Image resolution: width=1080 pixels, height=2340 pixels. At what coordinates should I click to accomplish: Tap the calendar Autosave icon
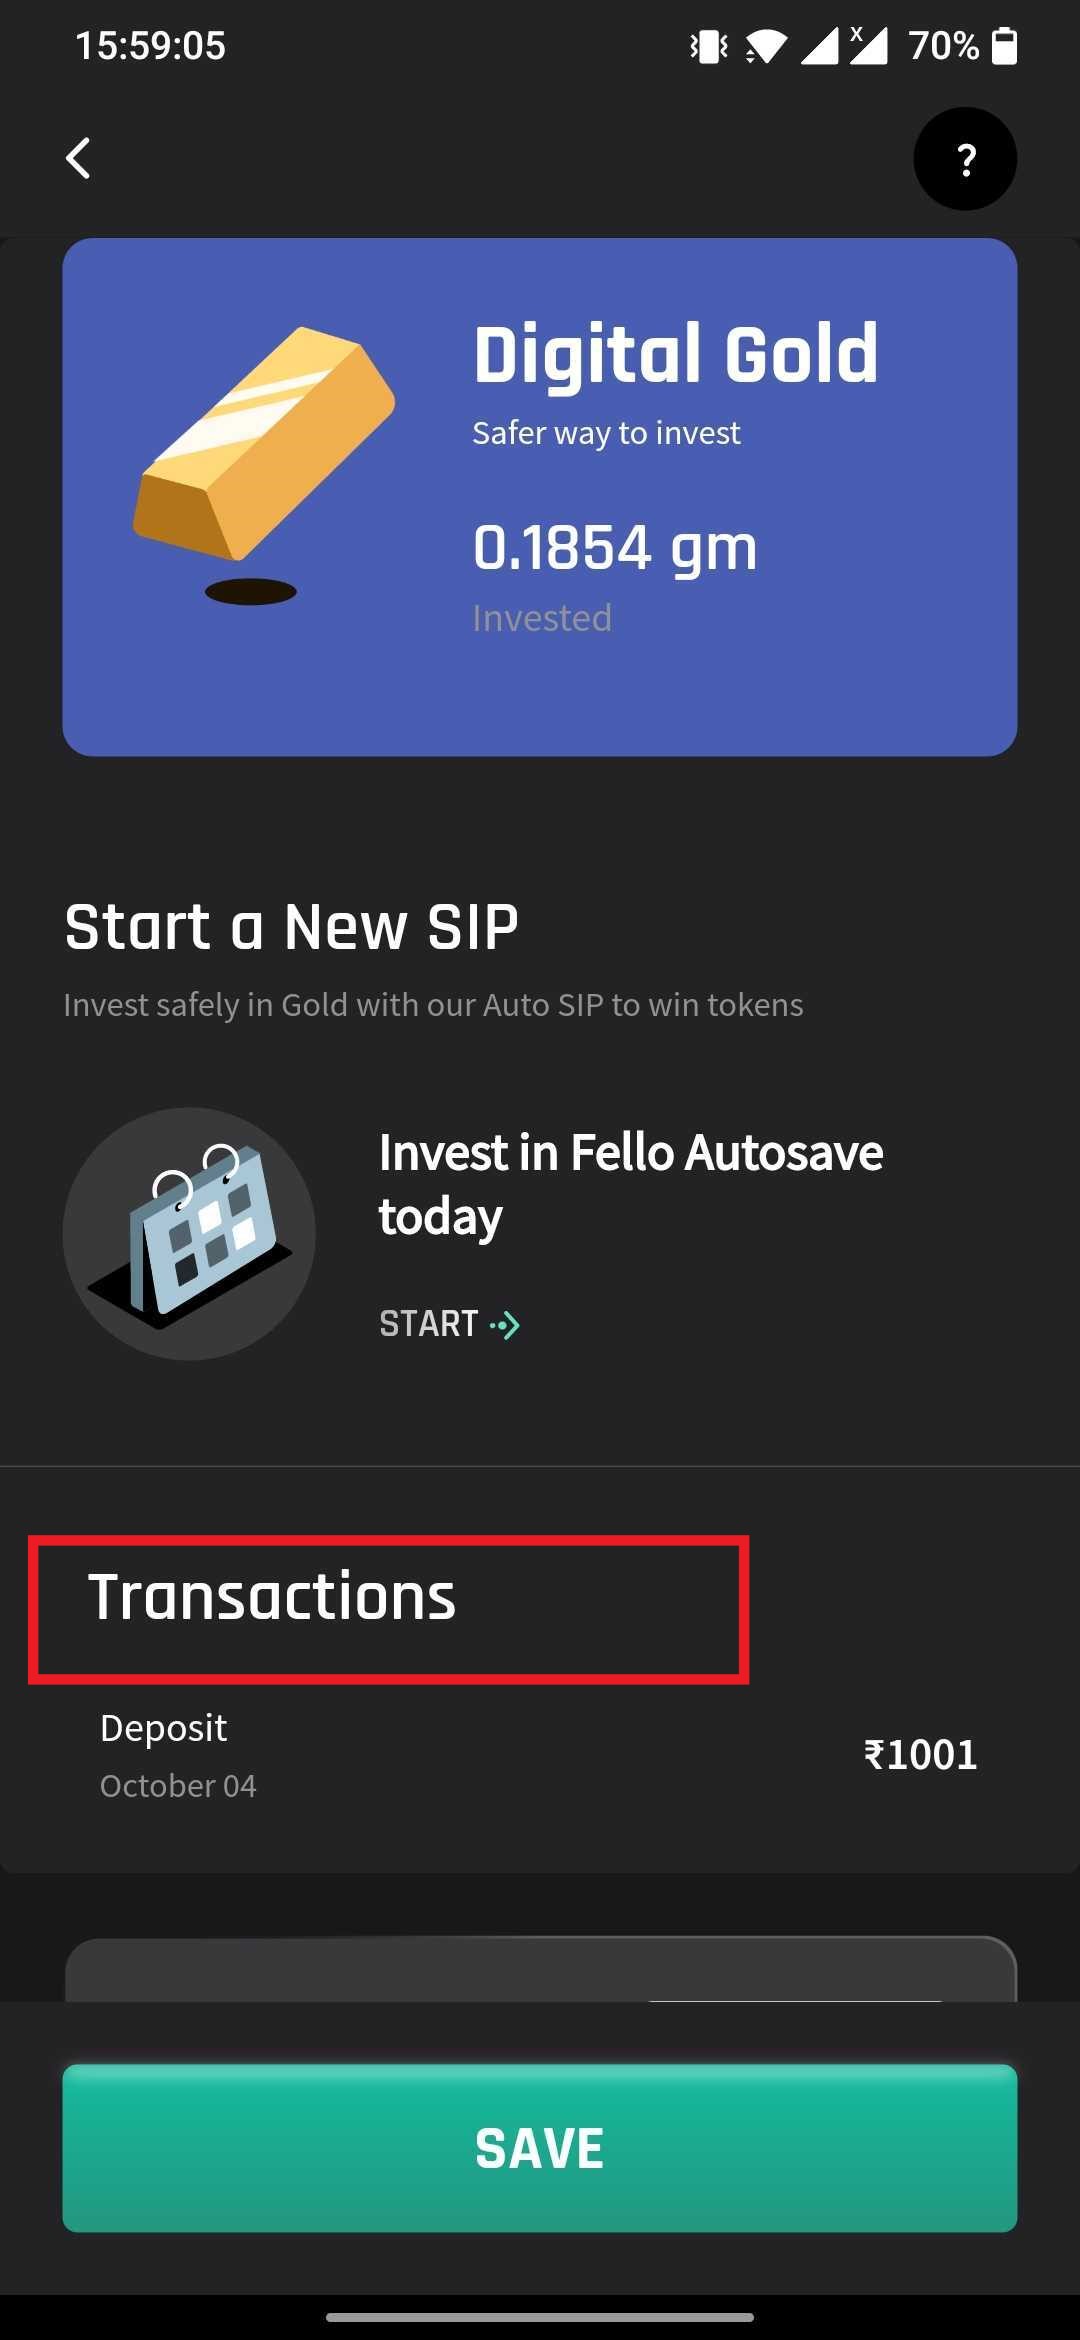pos(189,1233)
